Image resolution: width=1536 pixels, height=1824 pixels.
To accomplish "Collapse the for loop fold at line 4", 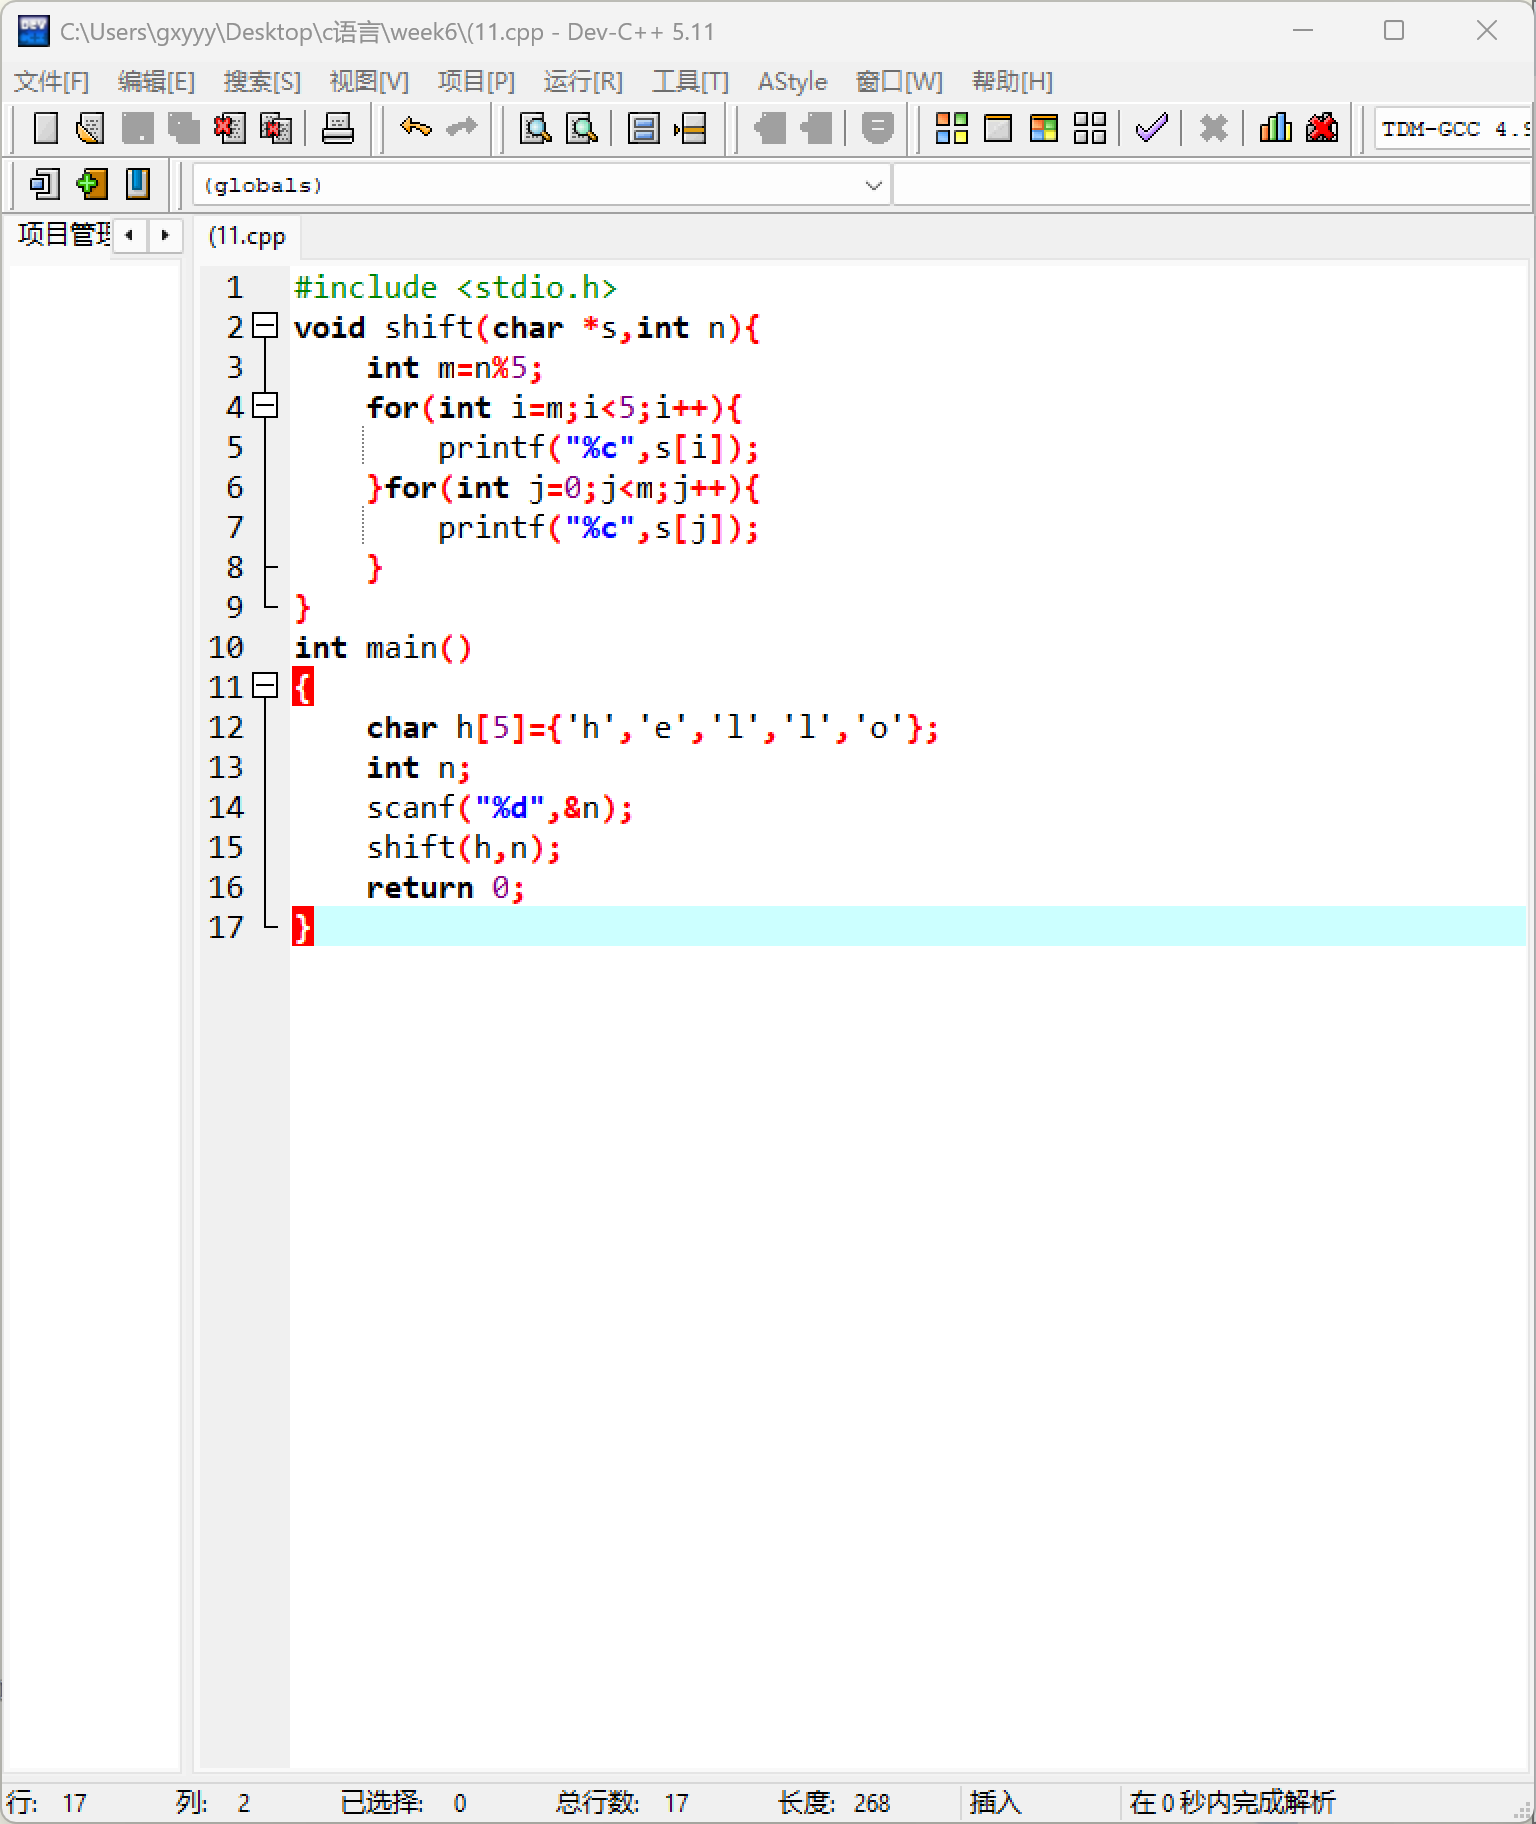I will (265, 405).
